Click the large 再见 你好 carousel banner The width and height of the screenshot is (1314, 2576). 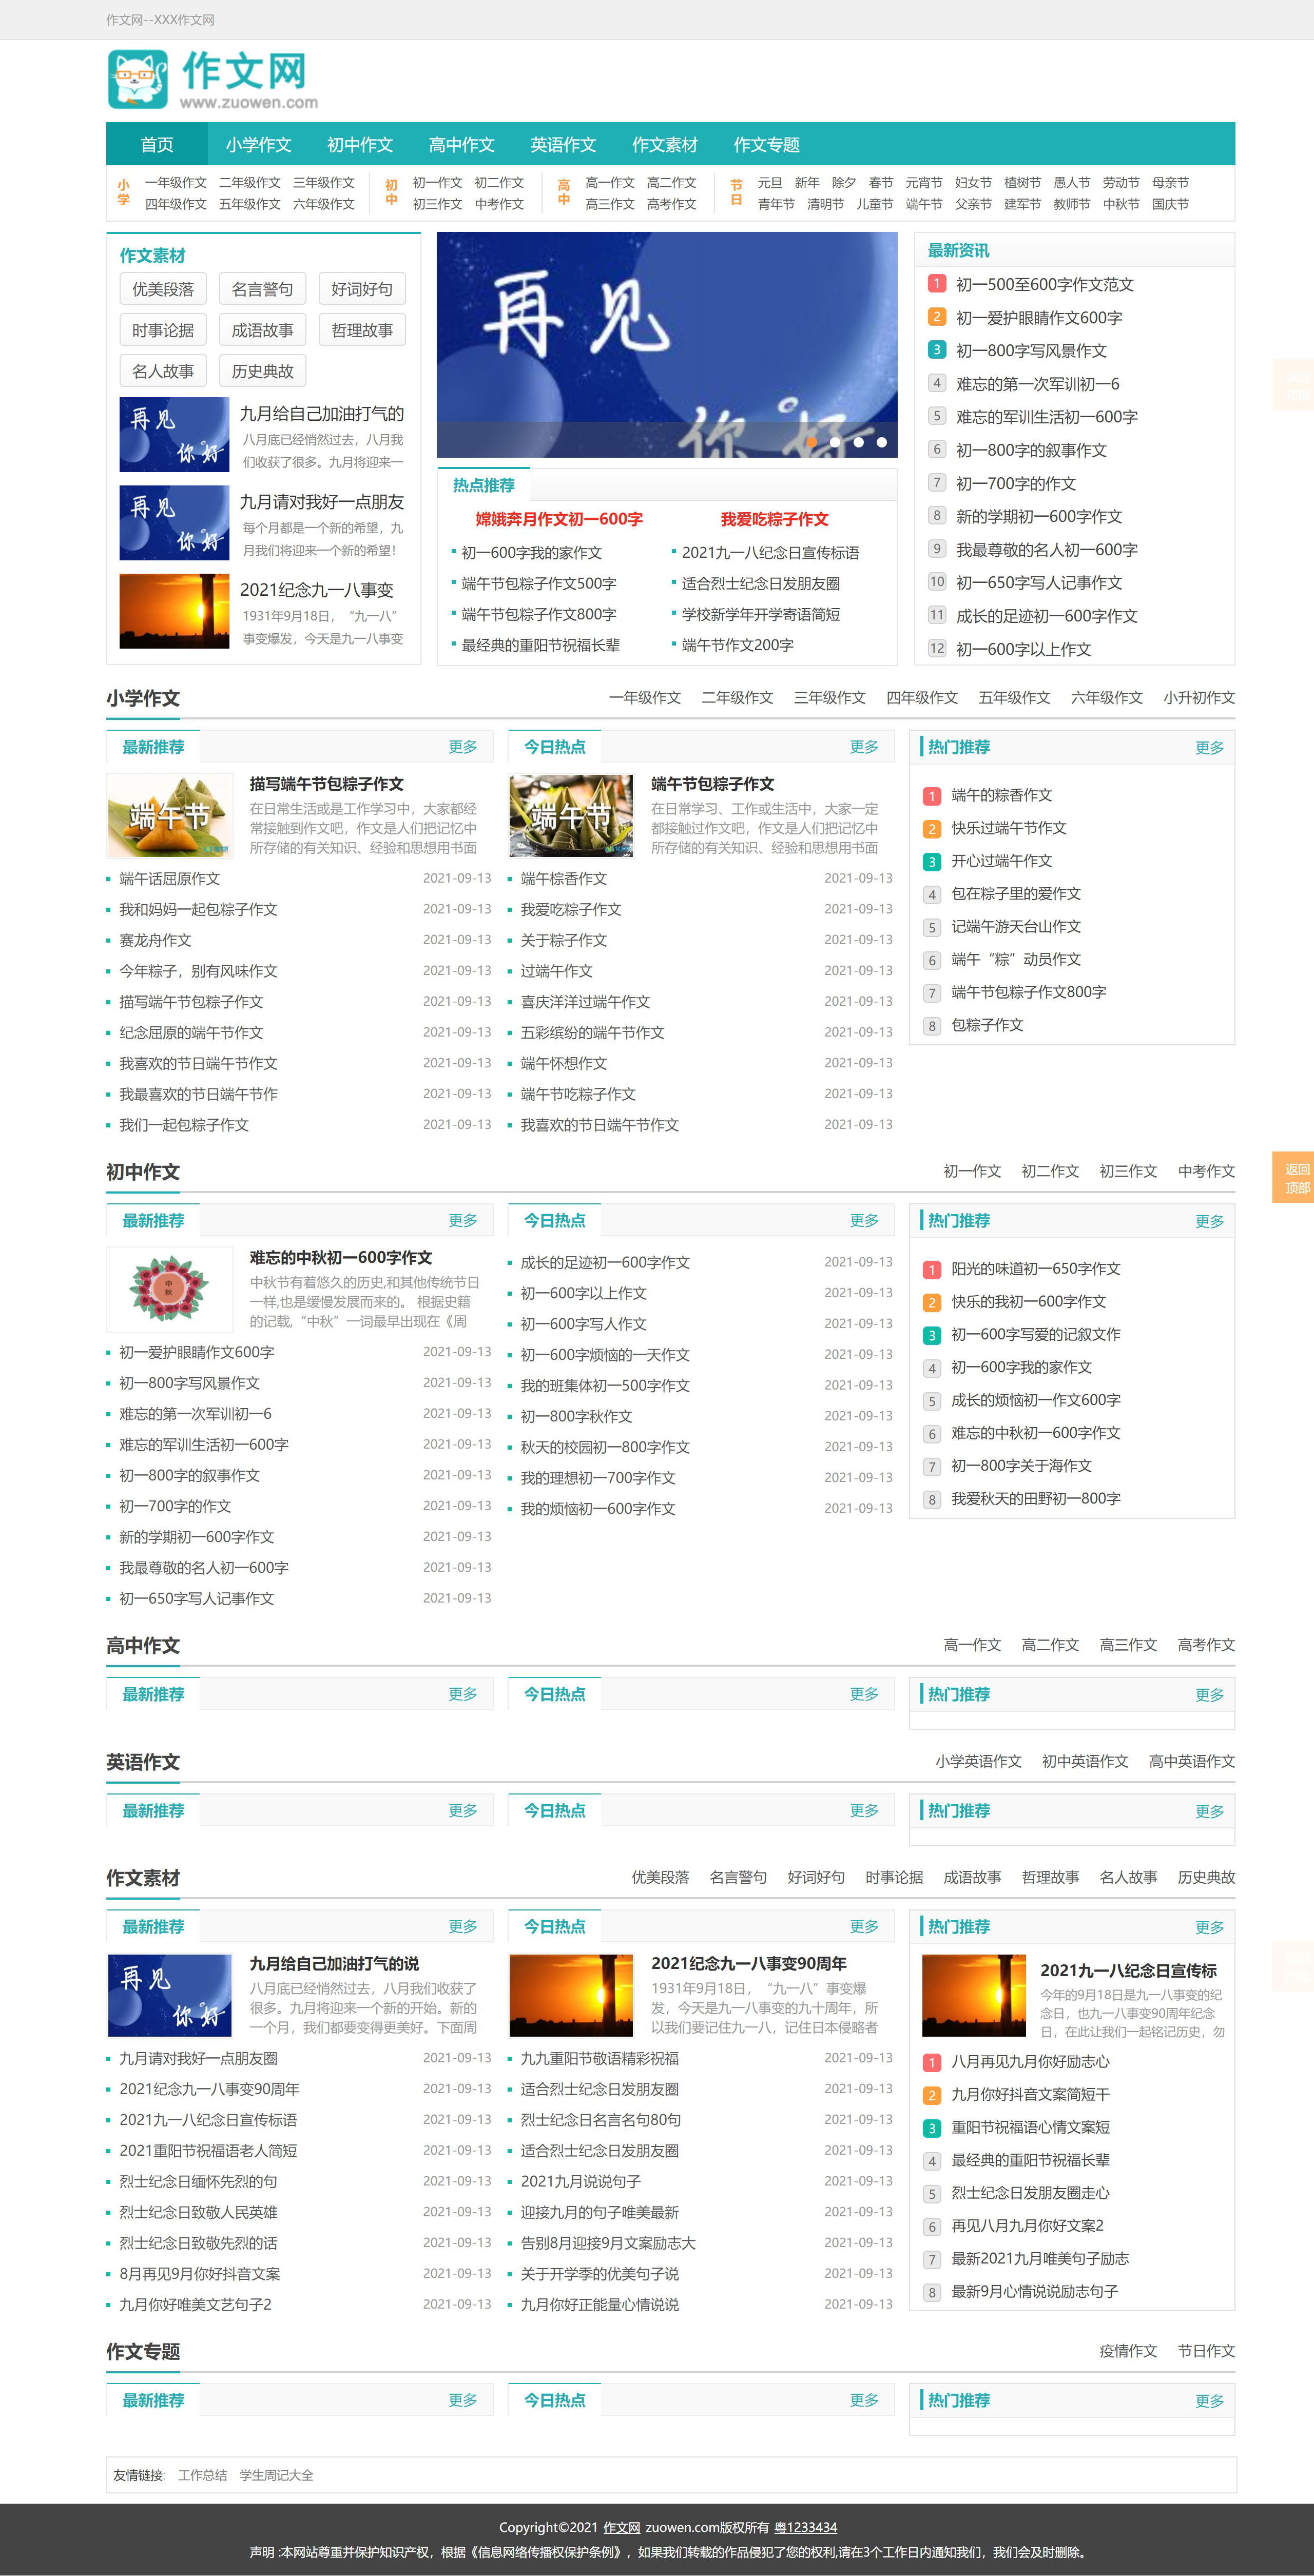[x=667, y=344]
